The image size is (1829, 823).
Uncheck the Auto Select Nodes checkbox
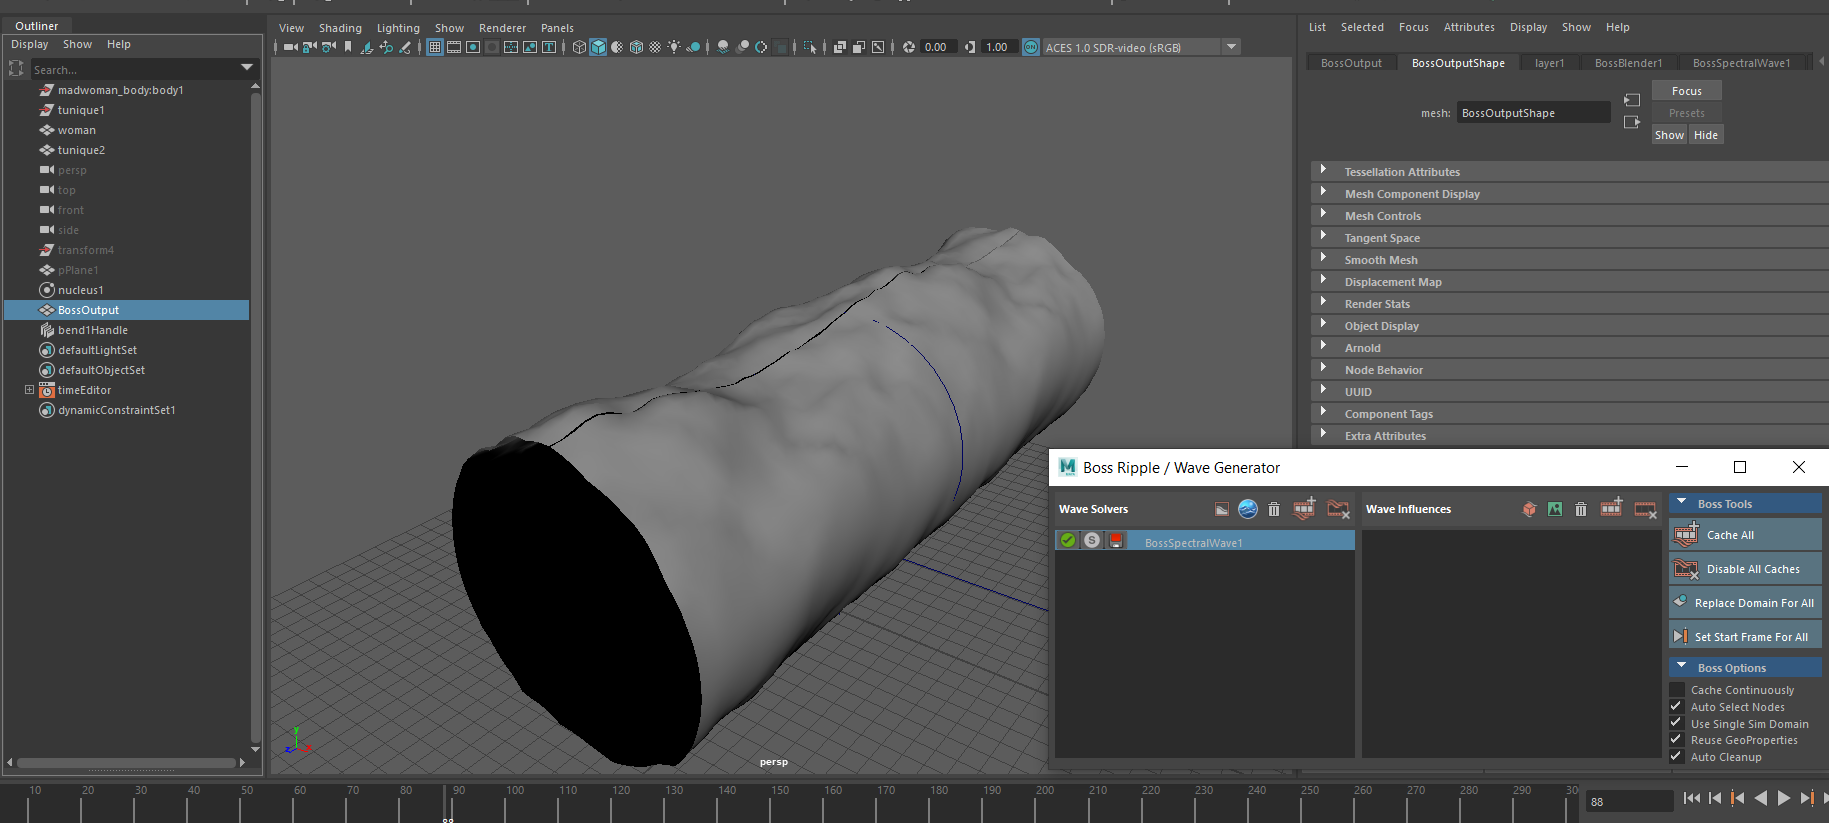(1677, 706)
